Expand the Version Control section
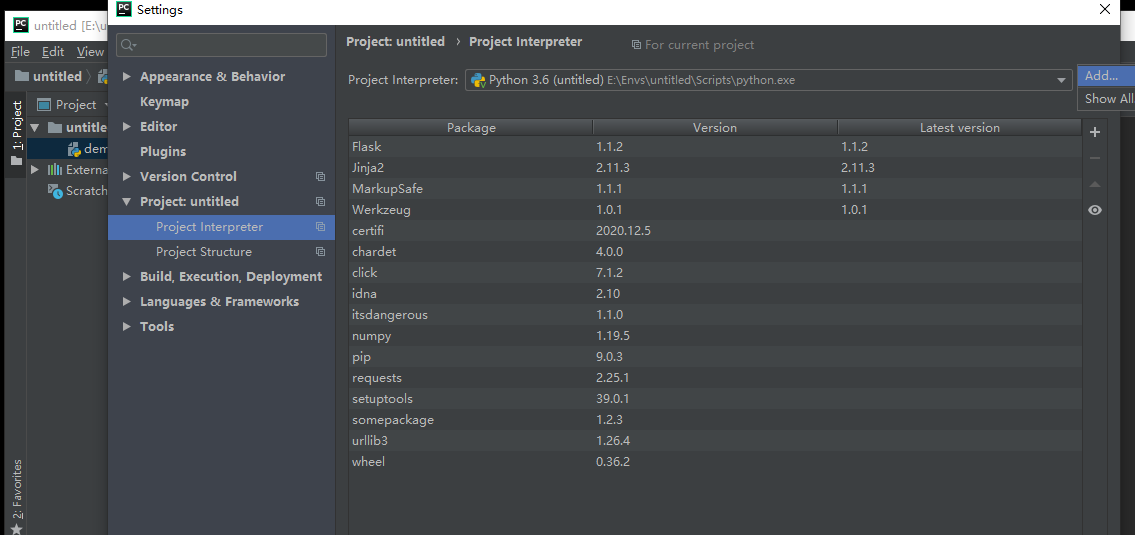The width and height of the screenshot is (1135, 535). [x=127, y=177]
